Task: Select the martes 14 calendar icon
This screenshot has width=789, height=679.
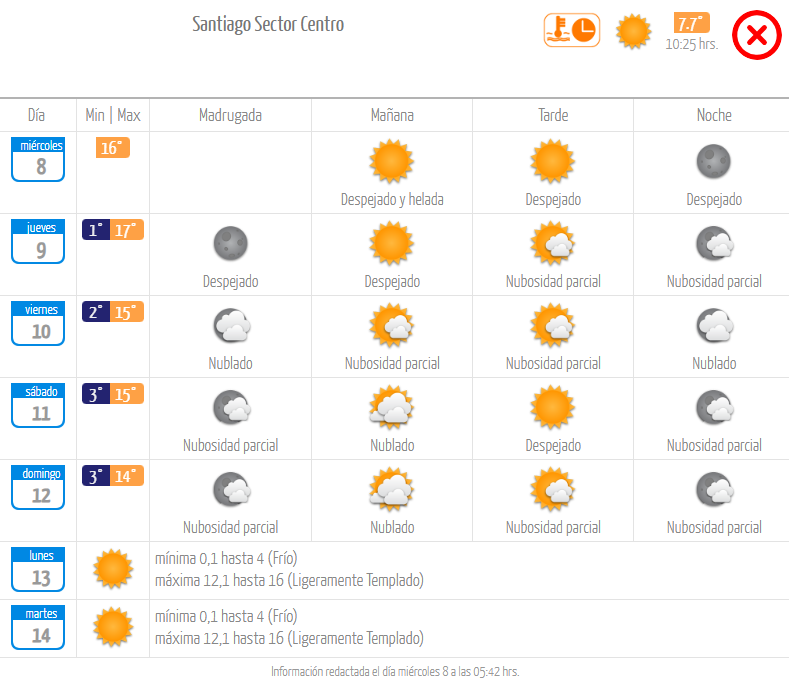Action: coord(38,627)
